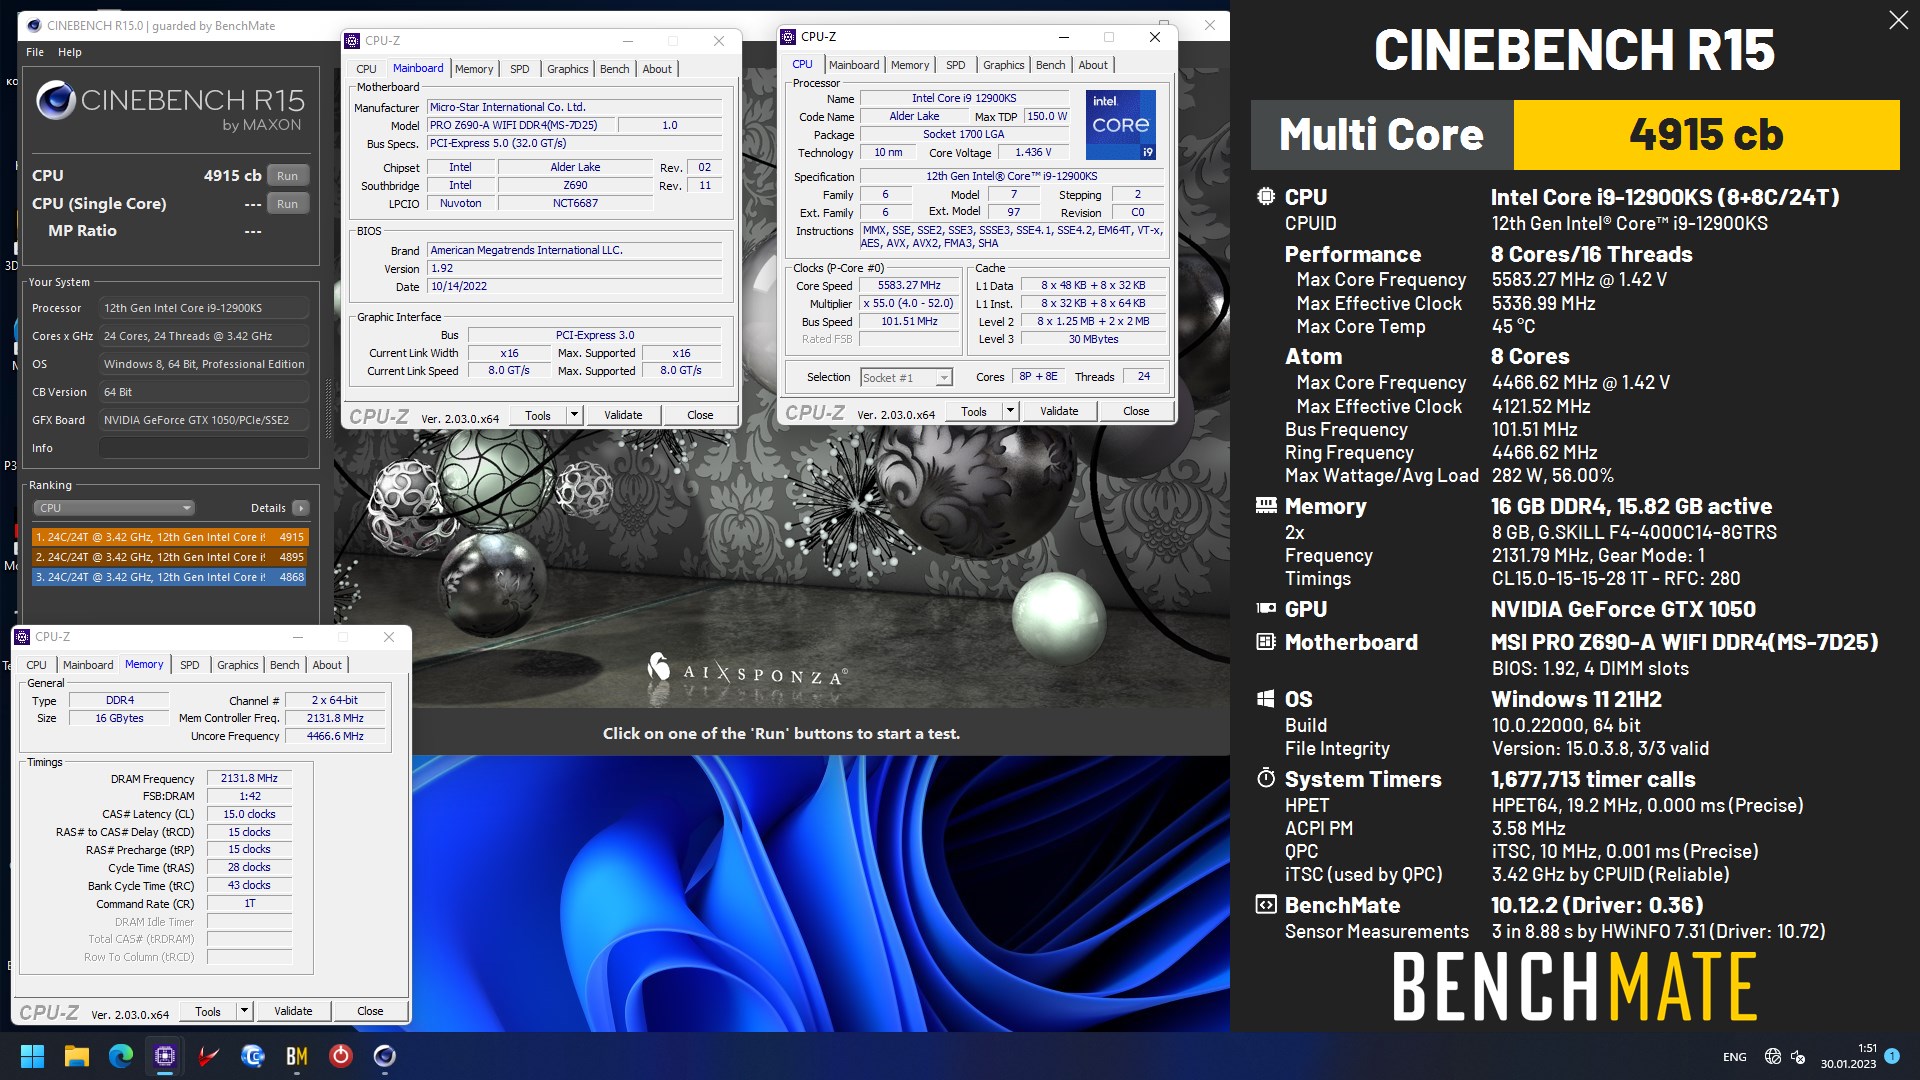The image size is (1920, 1080).
Task: Open the About tab in Memory CPU-Z window
Action: [327, 665]
